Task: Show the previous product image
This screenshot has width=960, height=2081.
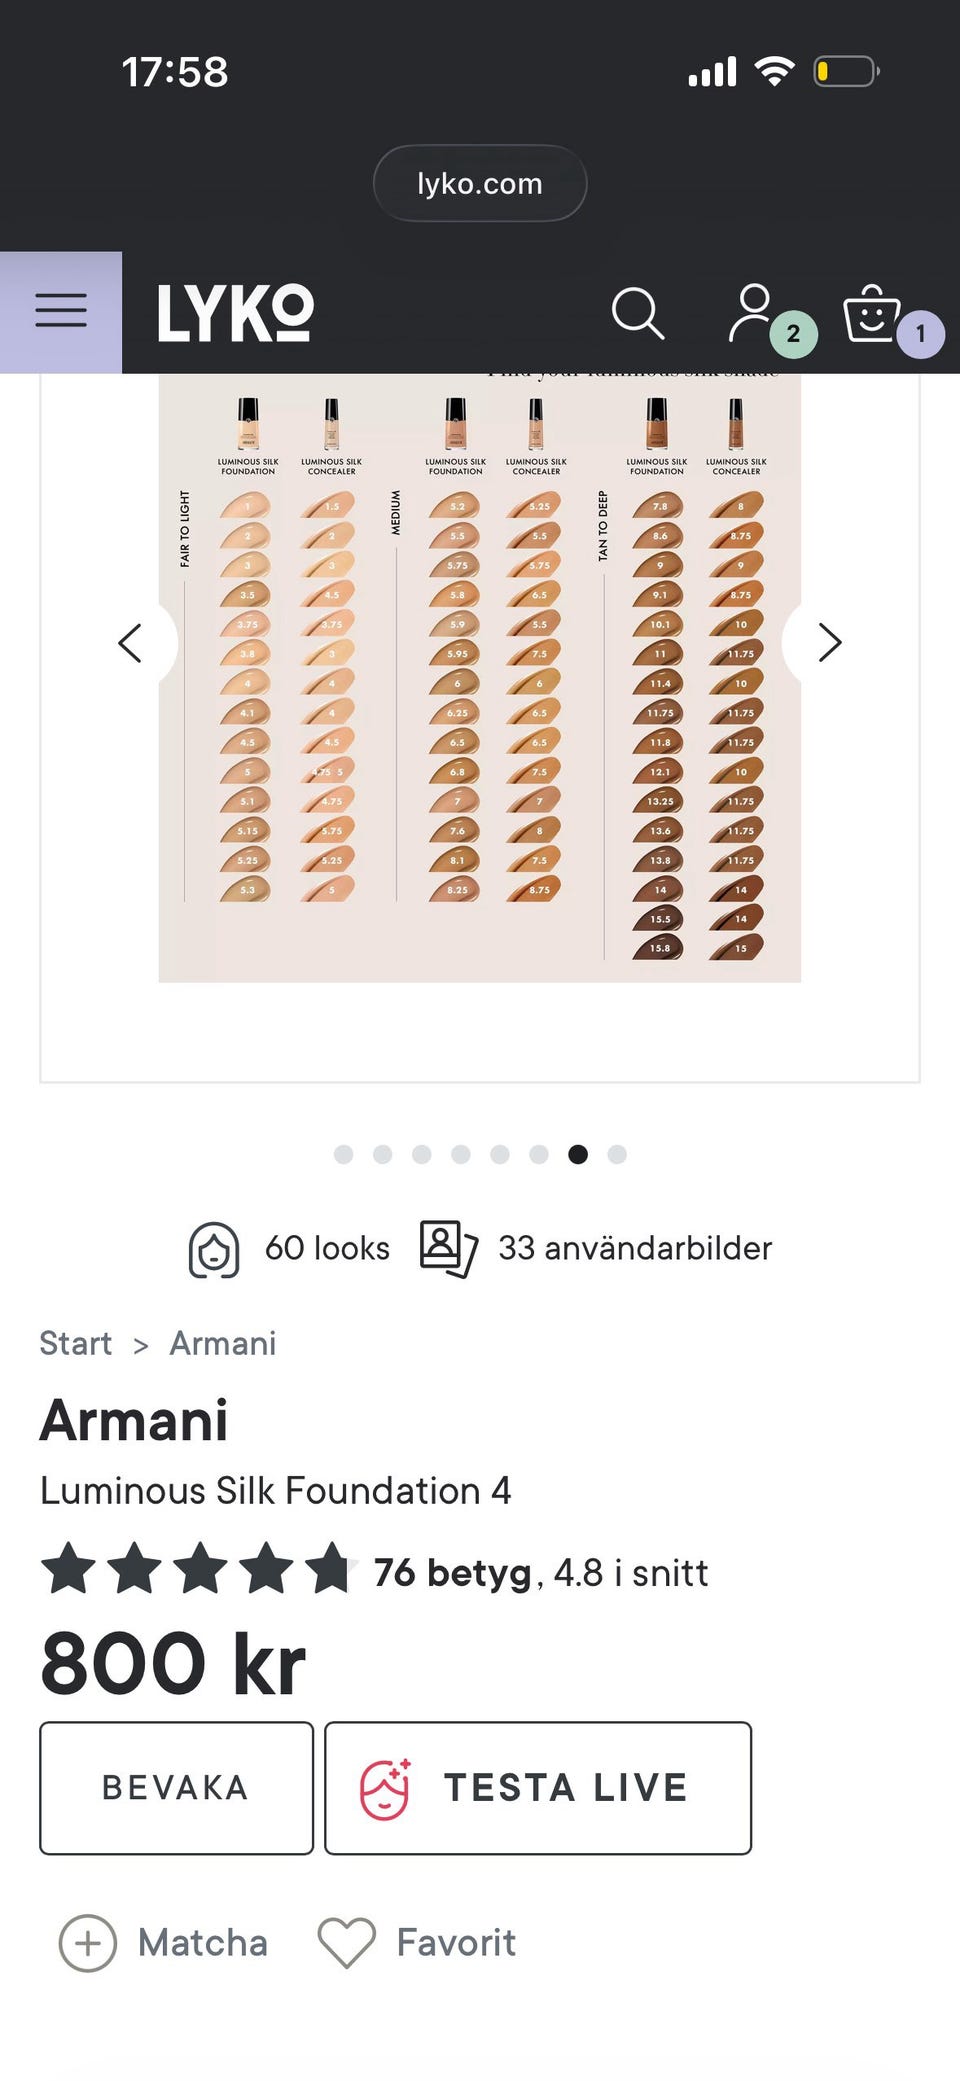Action: [131, 642]
